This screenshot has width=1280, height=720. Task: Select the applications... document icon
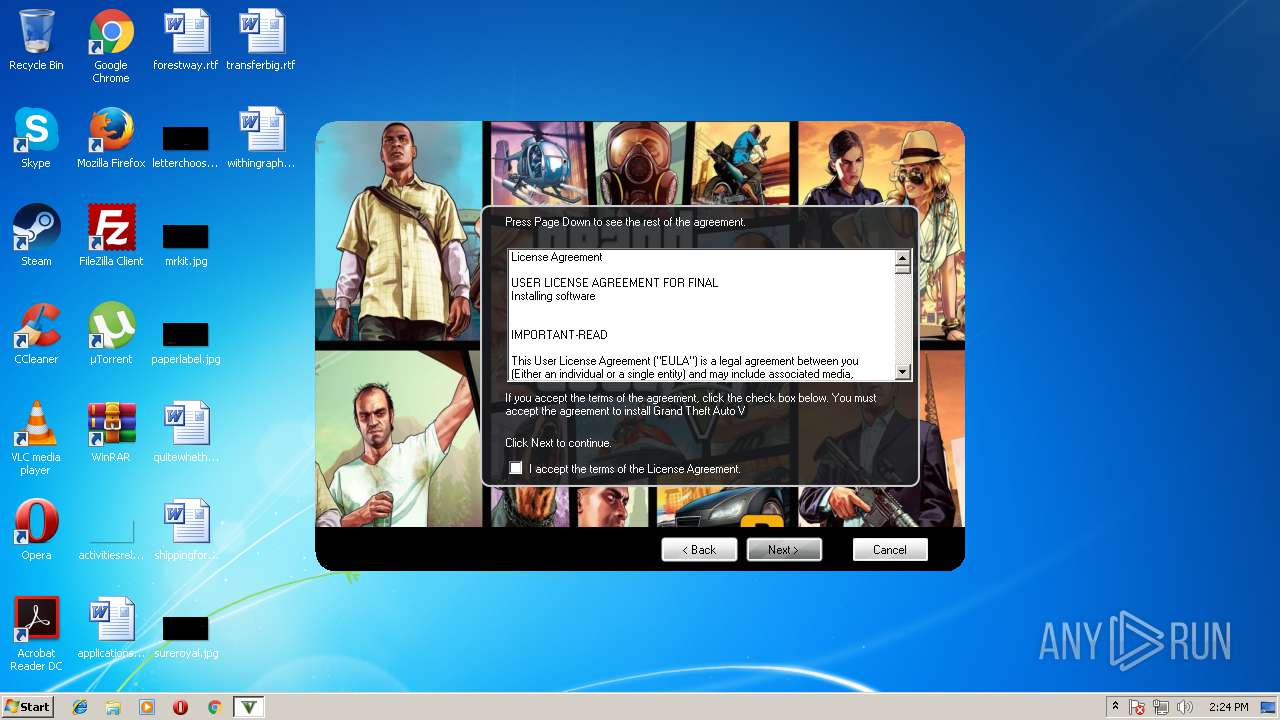(x=111, y=628)
